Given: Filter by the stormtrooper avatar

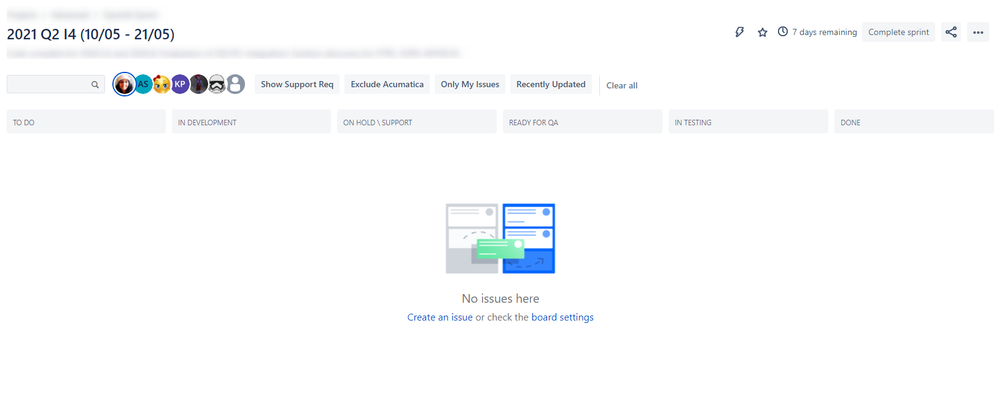Looking at the screenshot, I should [x=217, y=84].
